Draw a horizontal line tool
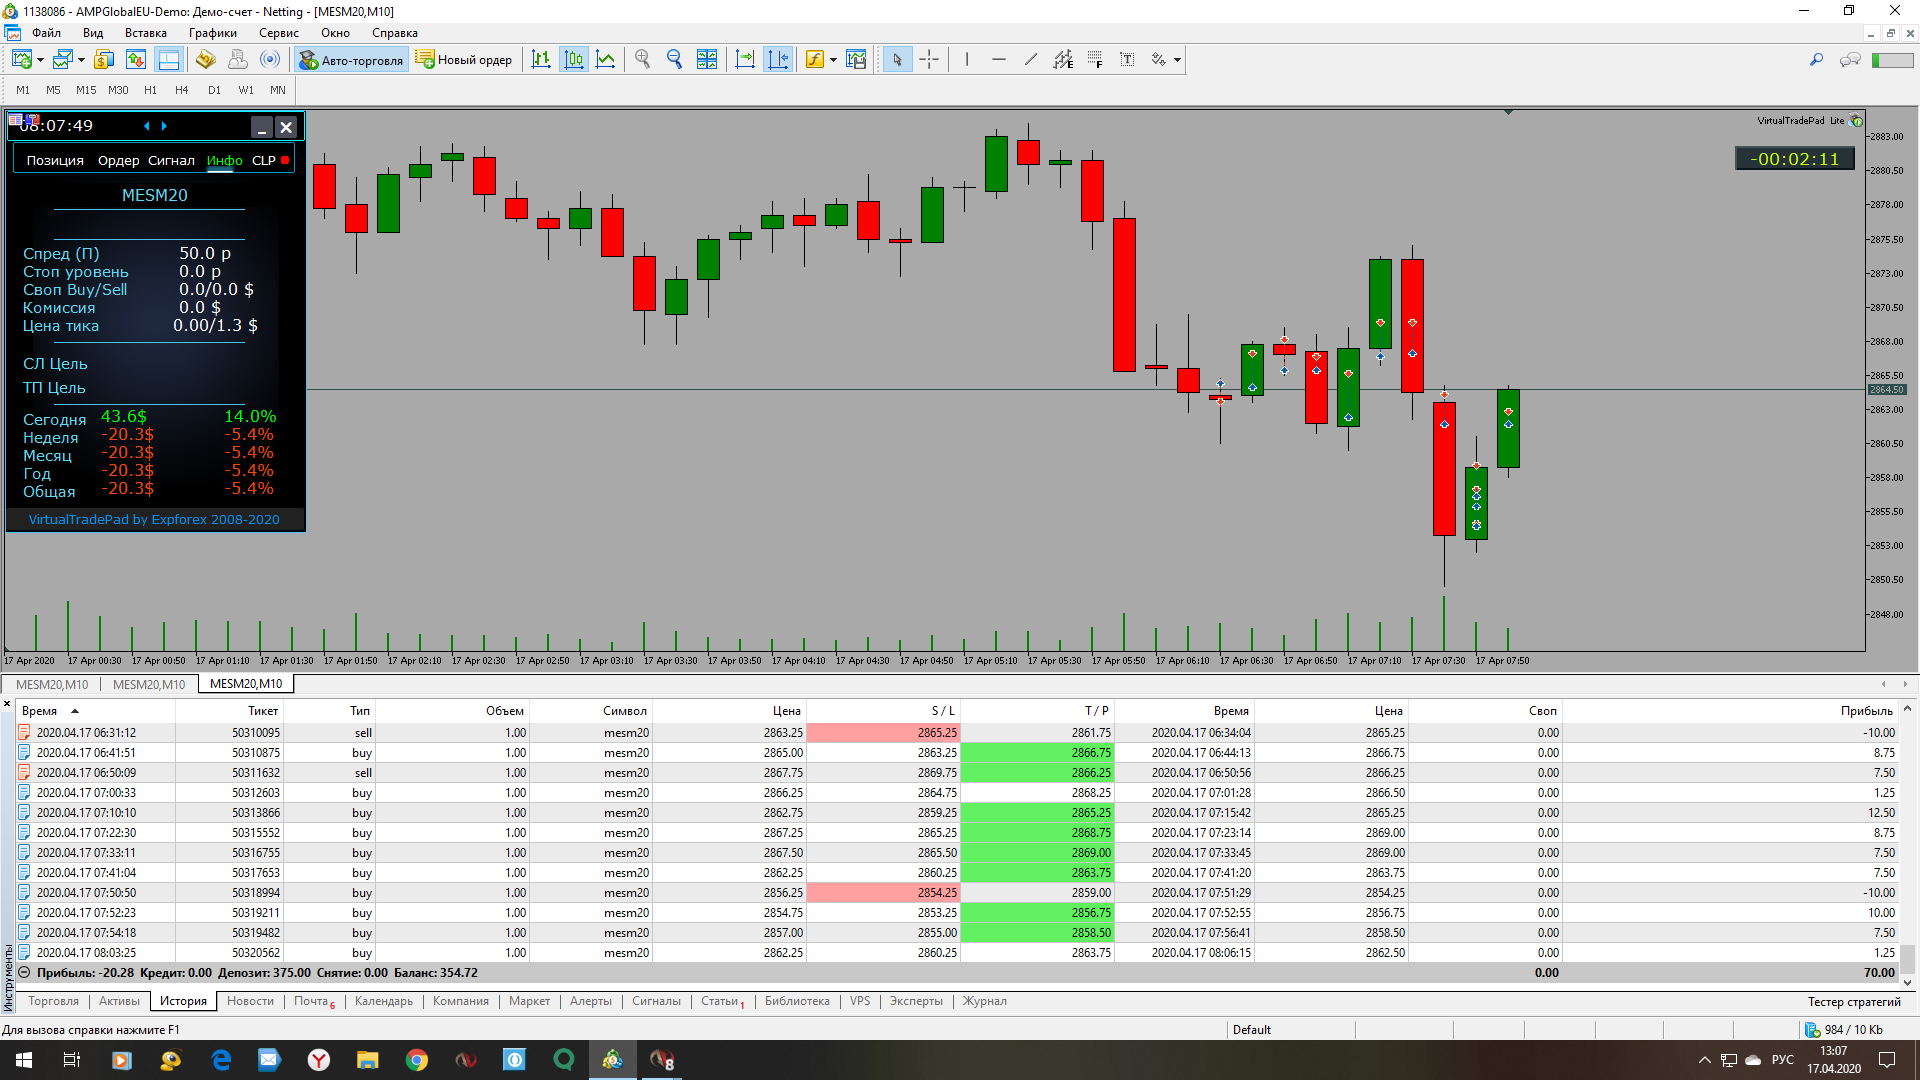 click(998, 60)
